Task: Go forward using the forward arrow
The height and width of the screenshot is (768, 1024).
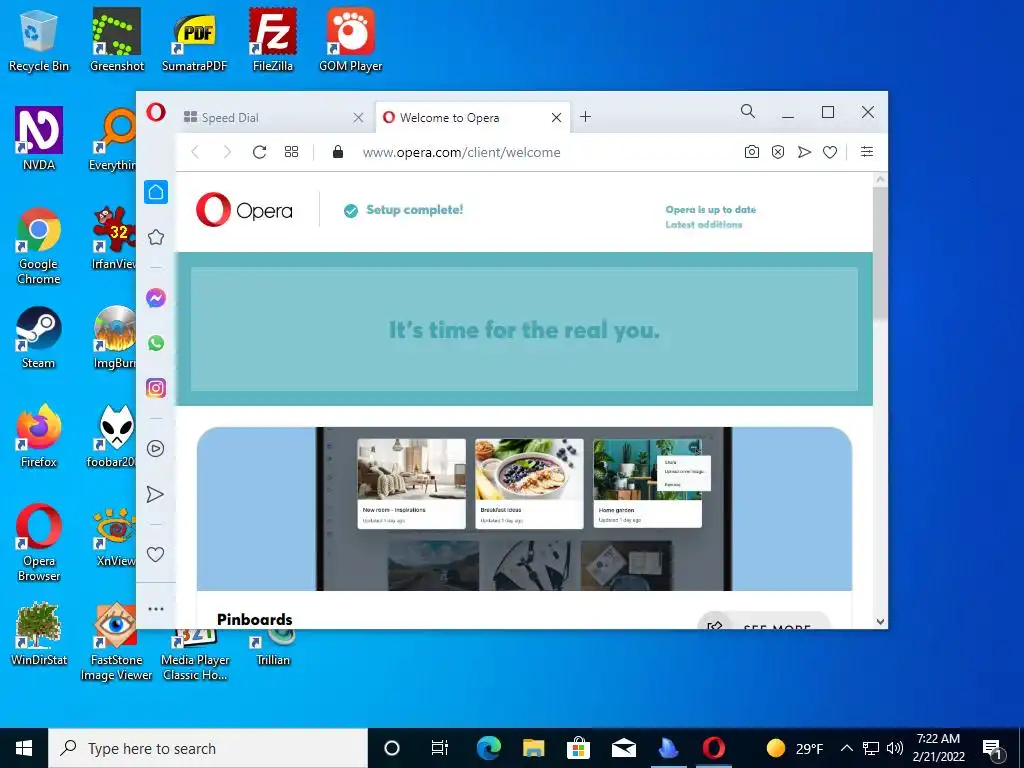Action: click(227, 152)
